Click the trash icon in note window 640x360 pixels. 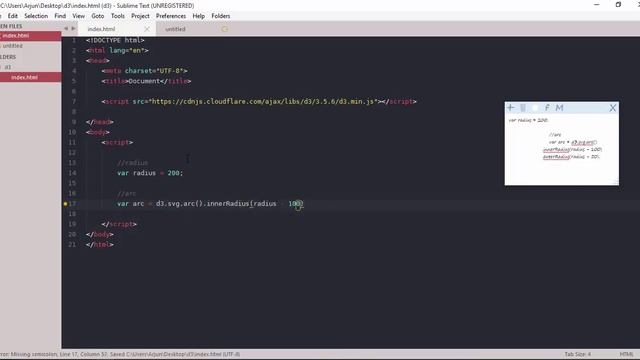523,108
